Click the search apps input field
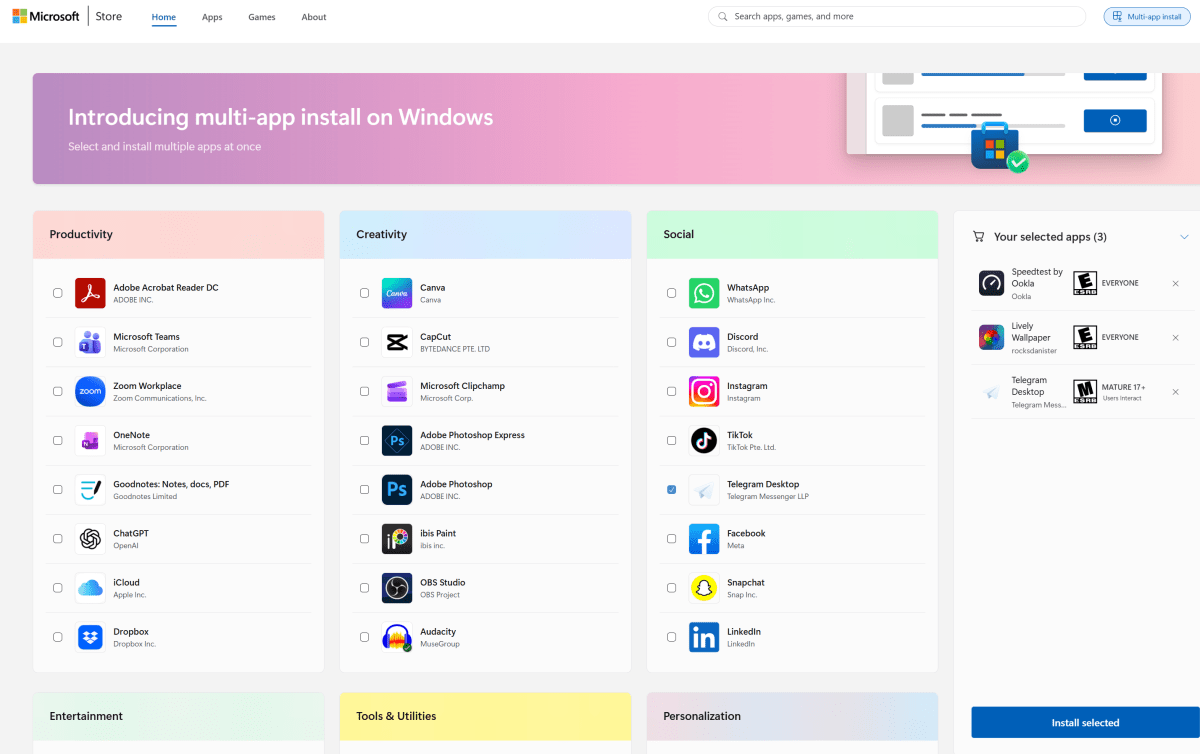This screenshot has width=1200, height=754. [896, 15]
